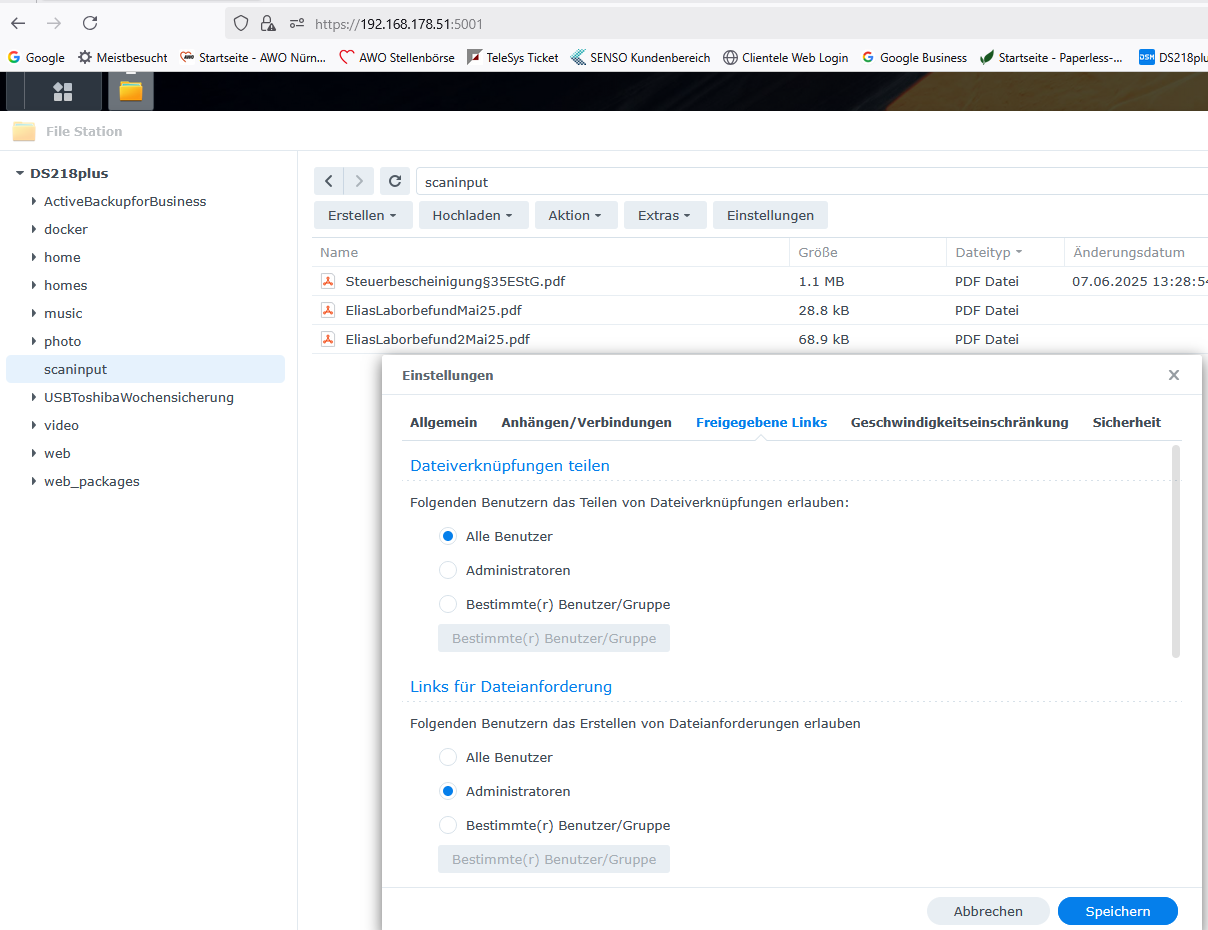Click the Speichern button
Image resolution: width=1208 pixels, height=930 pixels.
coord(1118,911)
